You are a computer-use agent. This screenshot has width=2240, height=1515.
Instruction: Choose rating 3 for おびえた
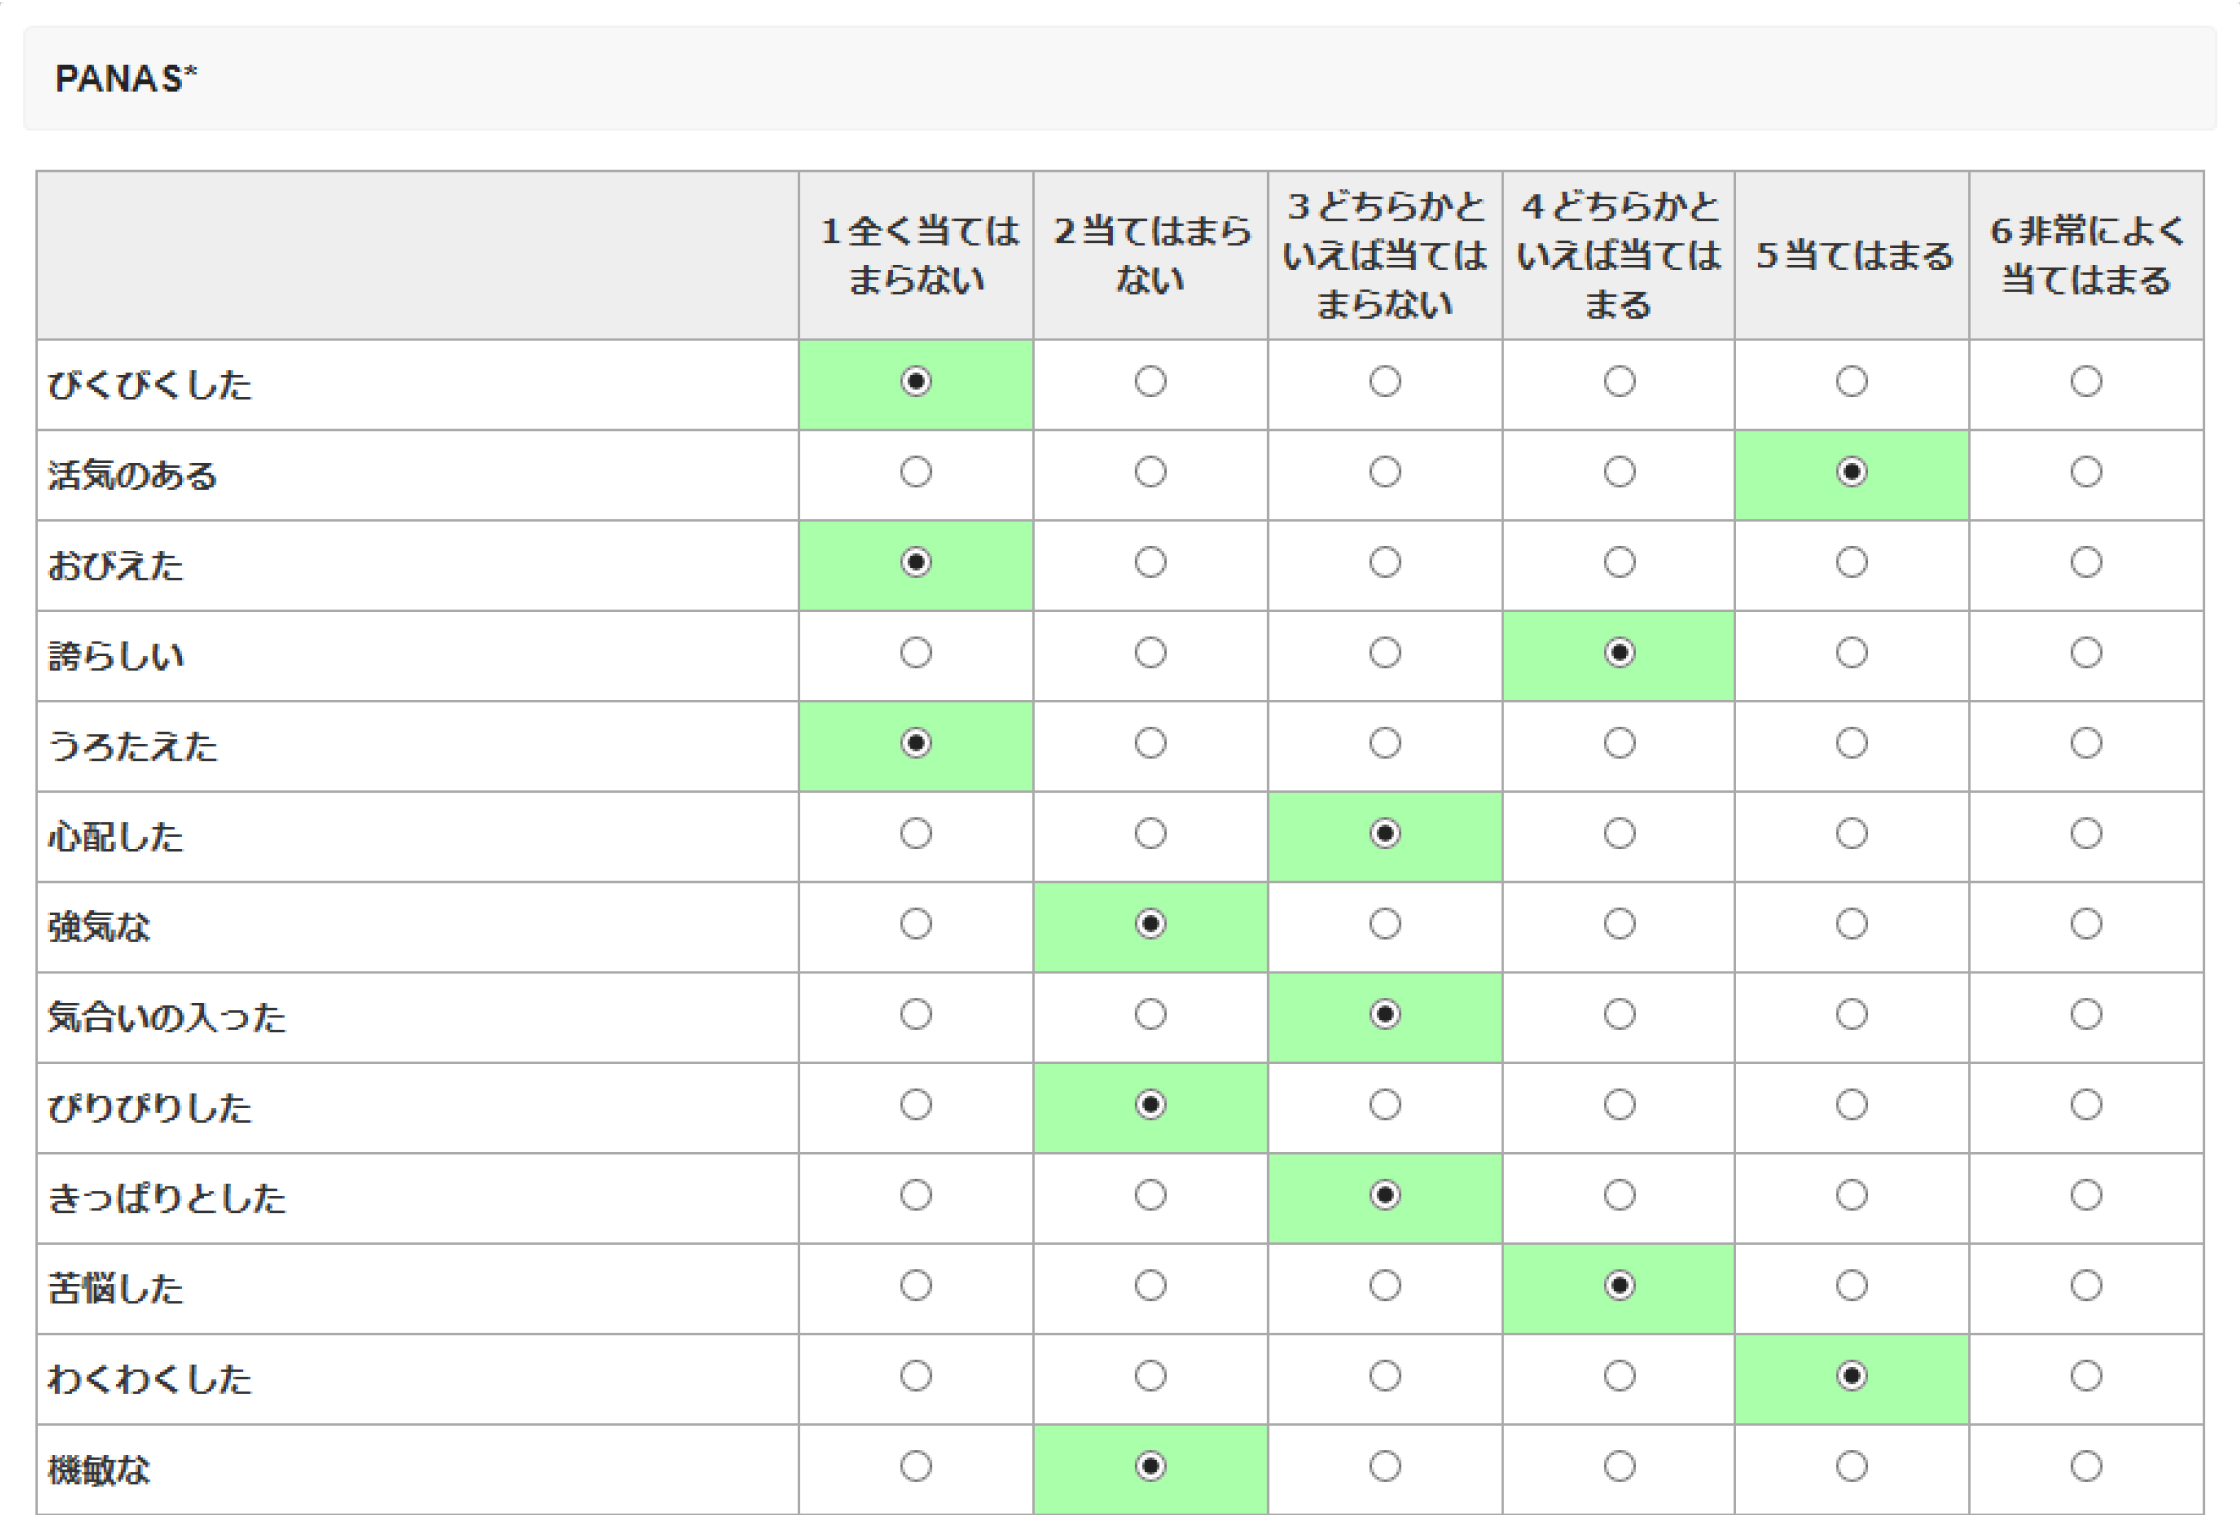coord(1384,562)
